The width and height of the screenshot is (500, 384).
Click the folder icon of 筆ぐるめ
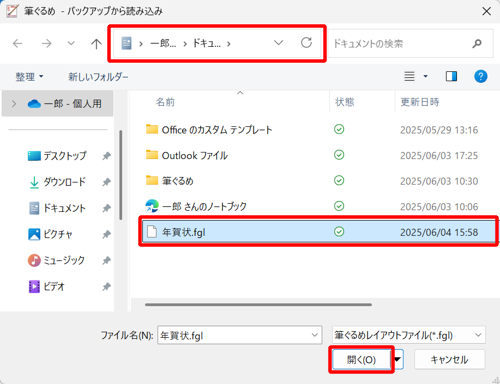click(x=152, y=180)
